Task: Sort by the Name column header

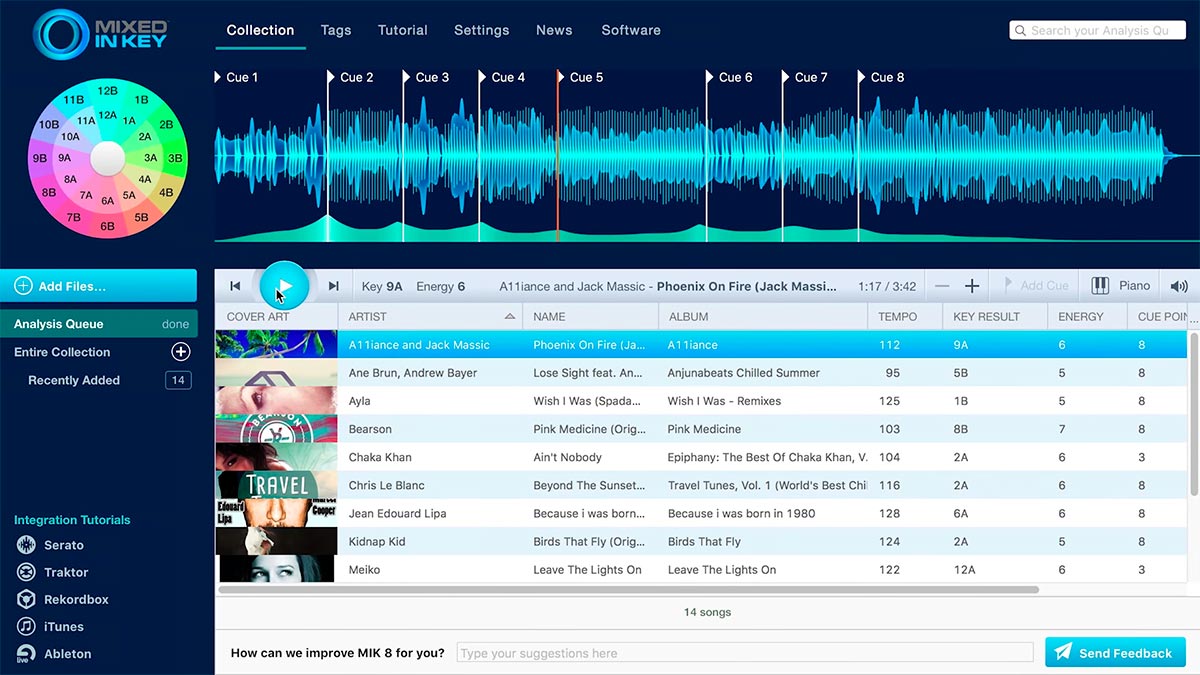Action: coord(590,316)
